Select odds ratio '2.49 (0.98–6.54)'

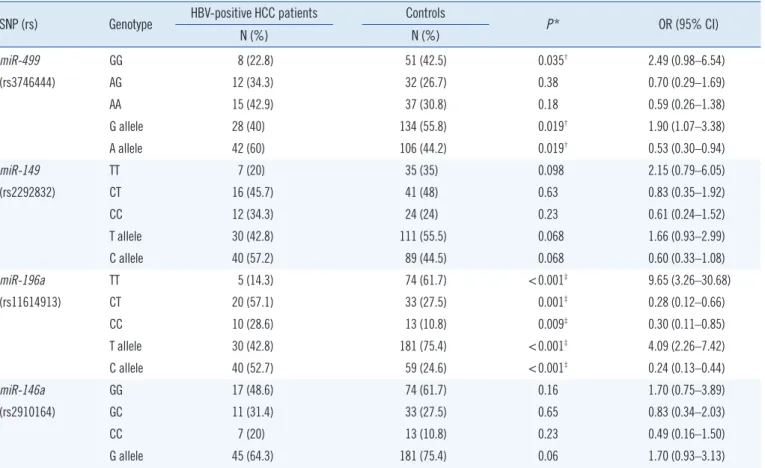(686, 61)
